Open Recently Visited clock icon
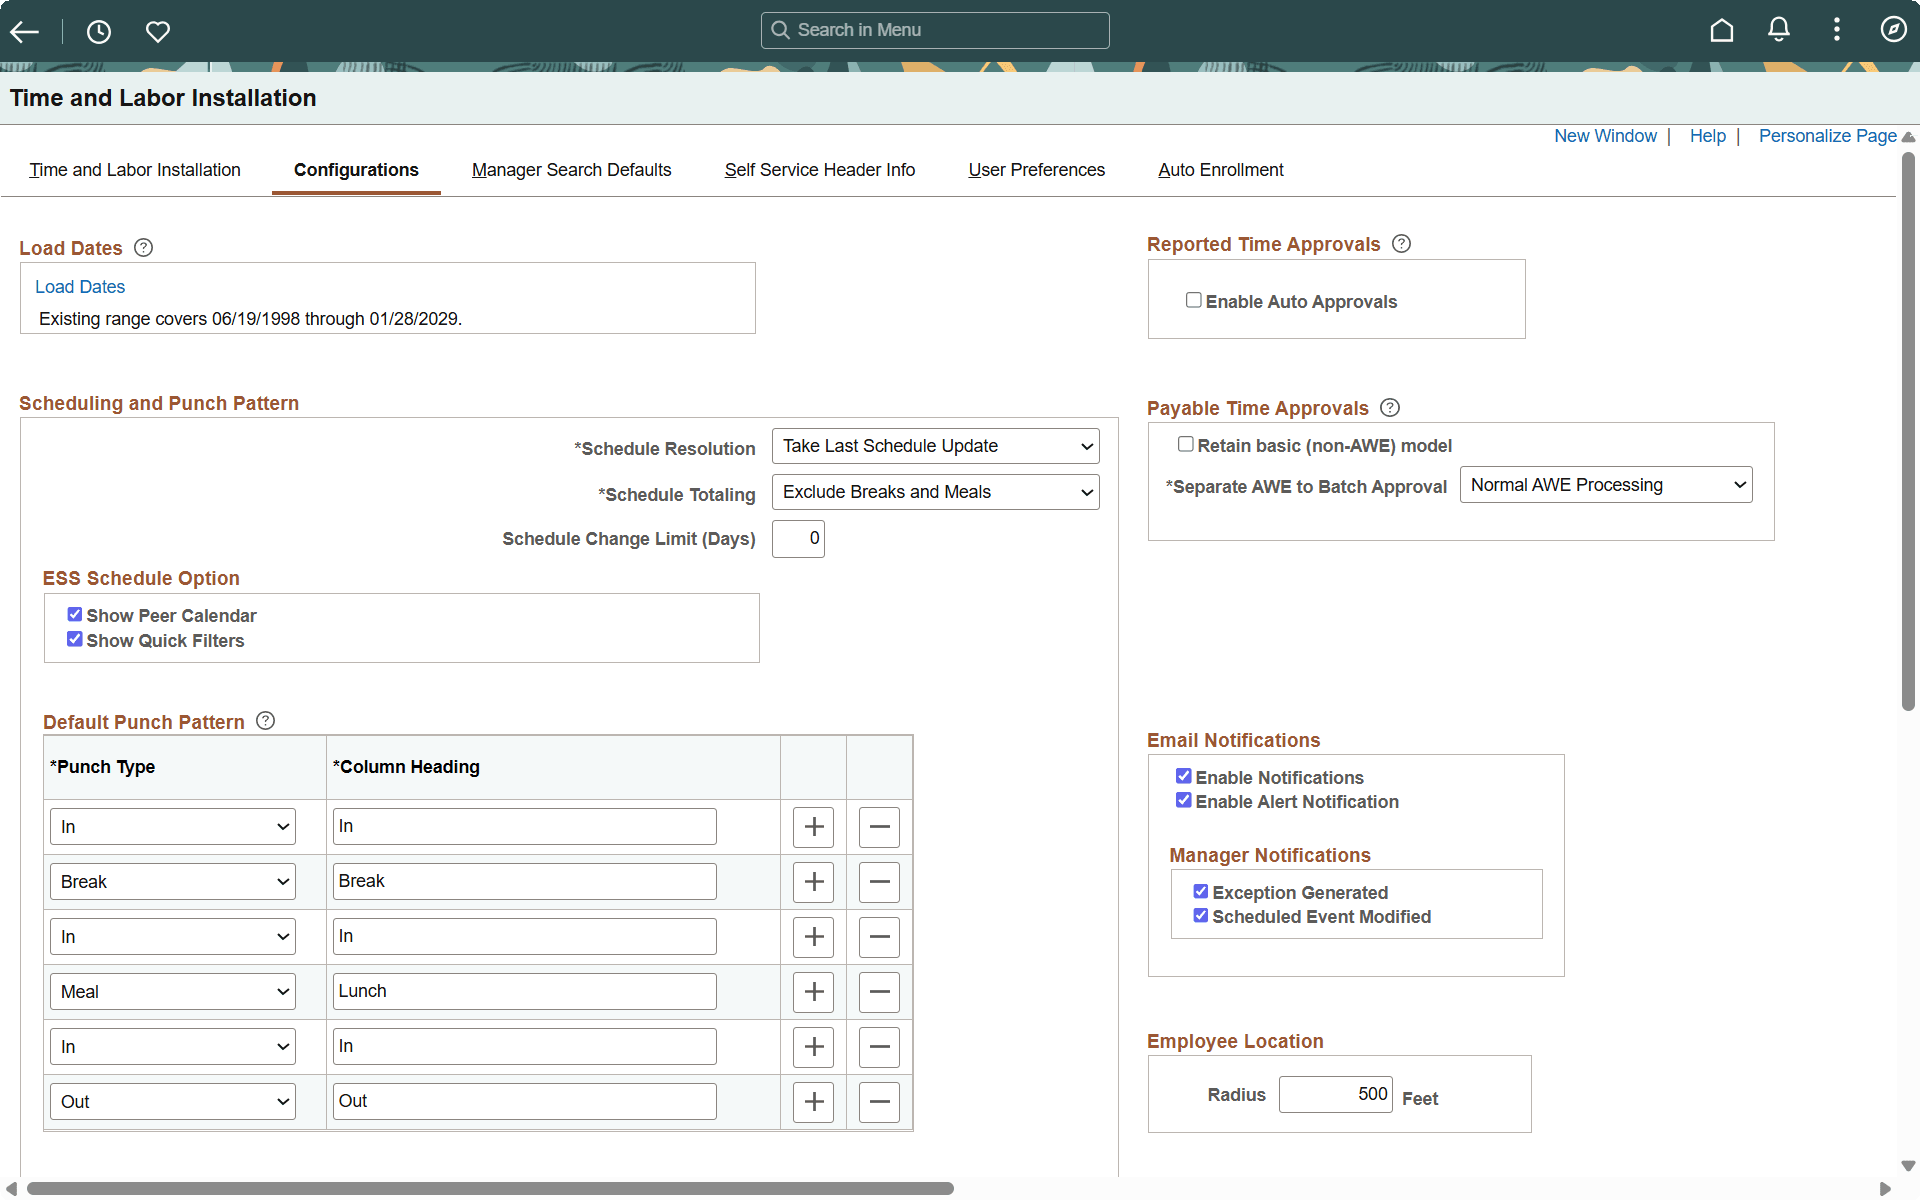This screenshot has height=1200, width=1920. [x=98, y=31]
